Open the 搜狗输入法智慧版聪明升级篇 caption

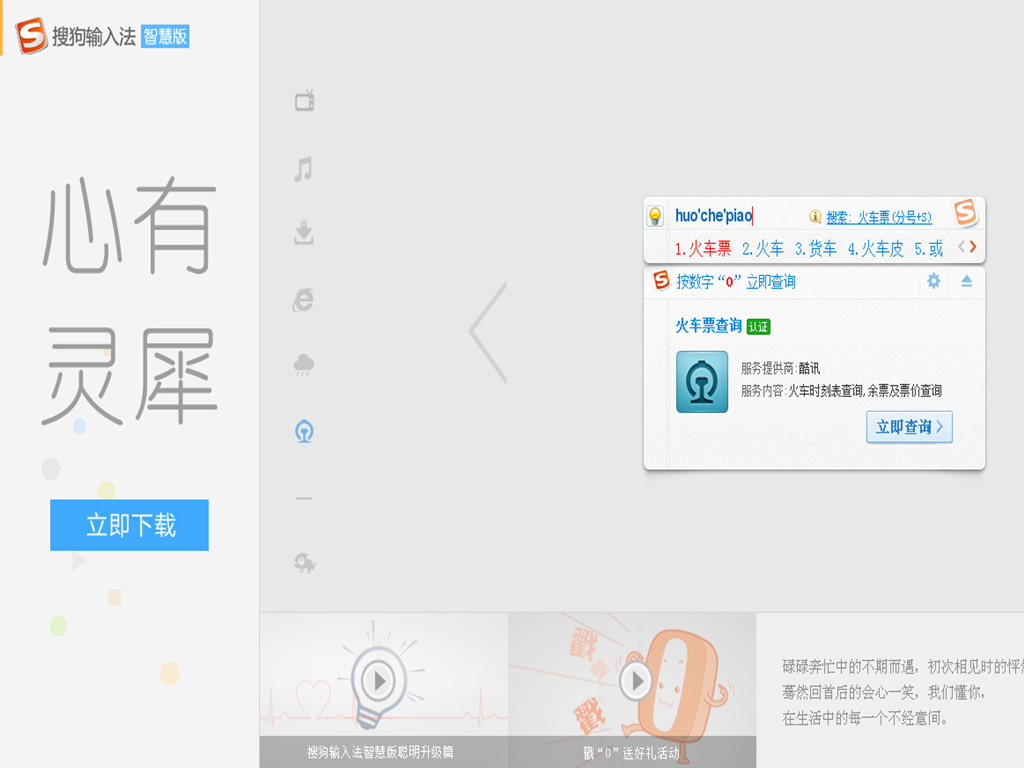380,752
